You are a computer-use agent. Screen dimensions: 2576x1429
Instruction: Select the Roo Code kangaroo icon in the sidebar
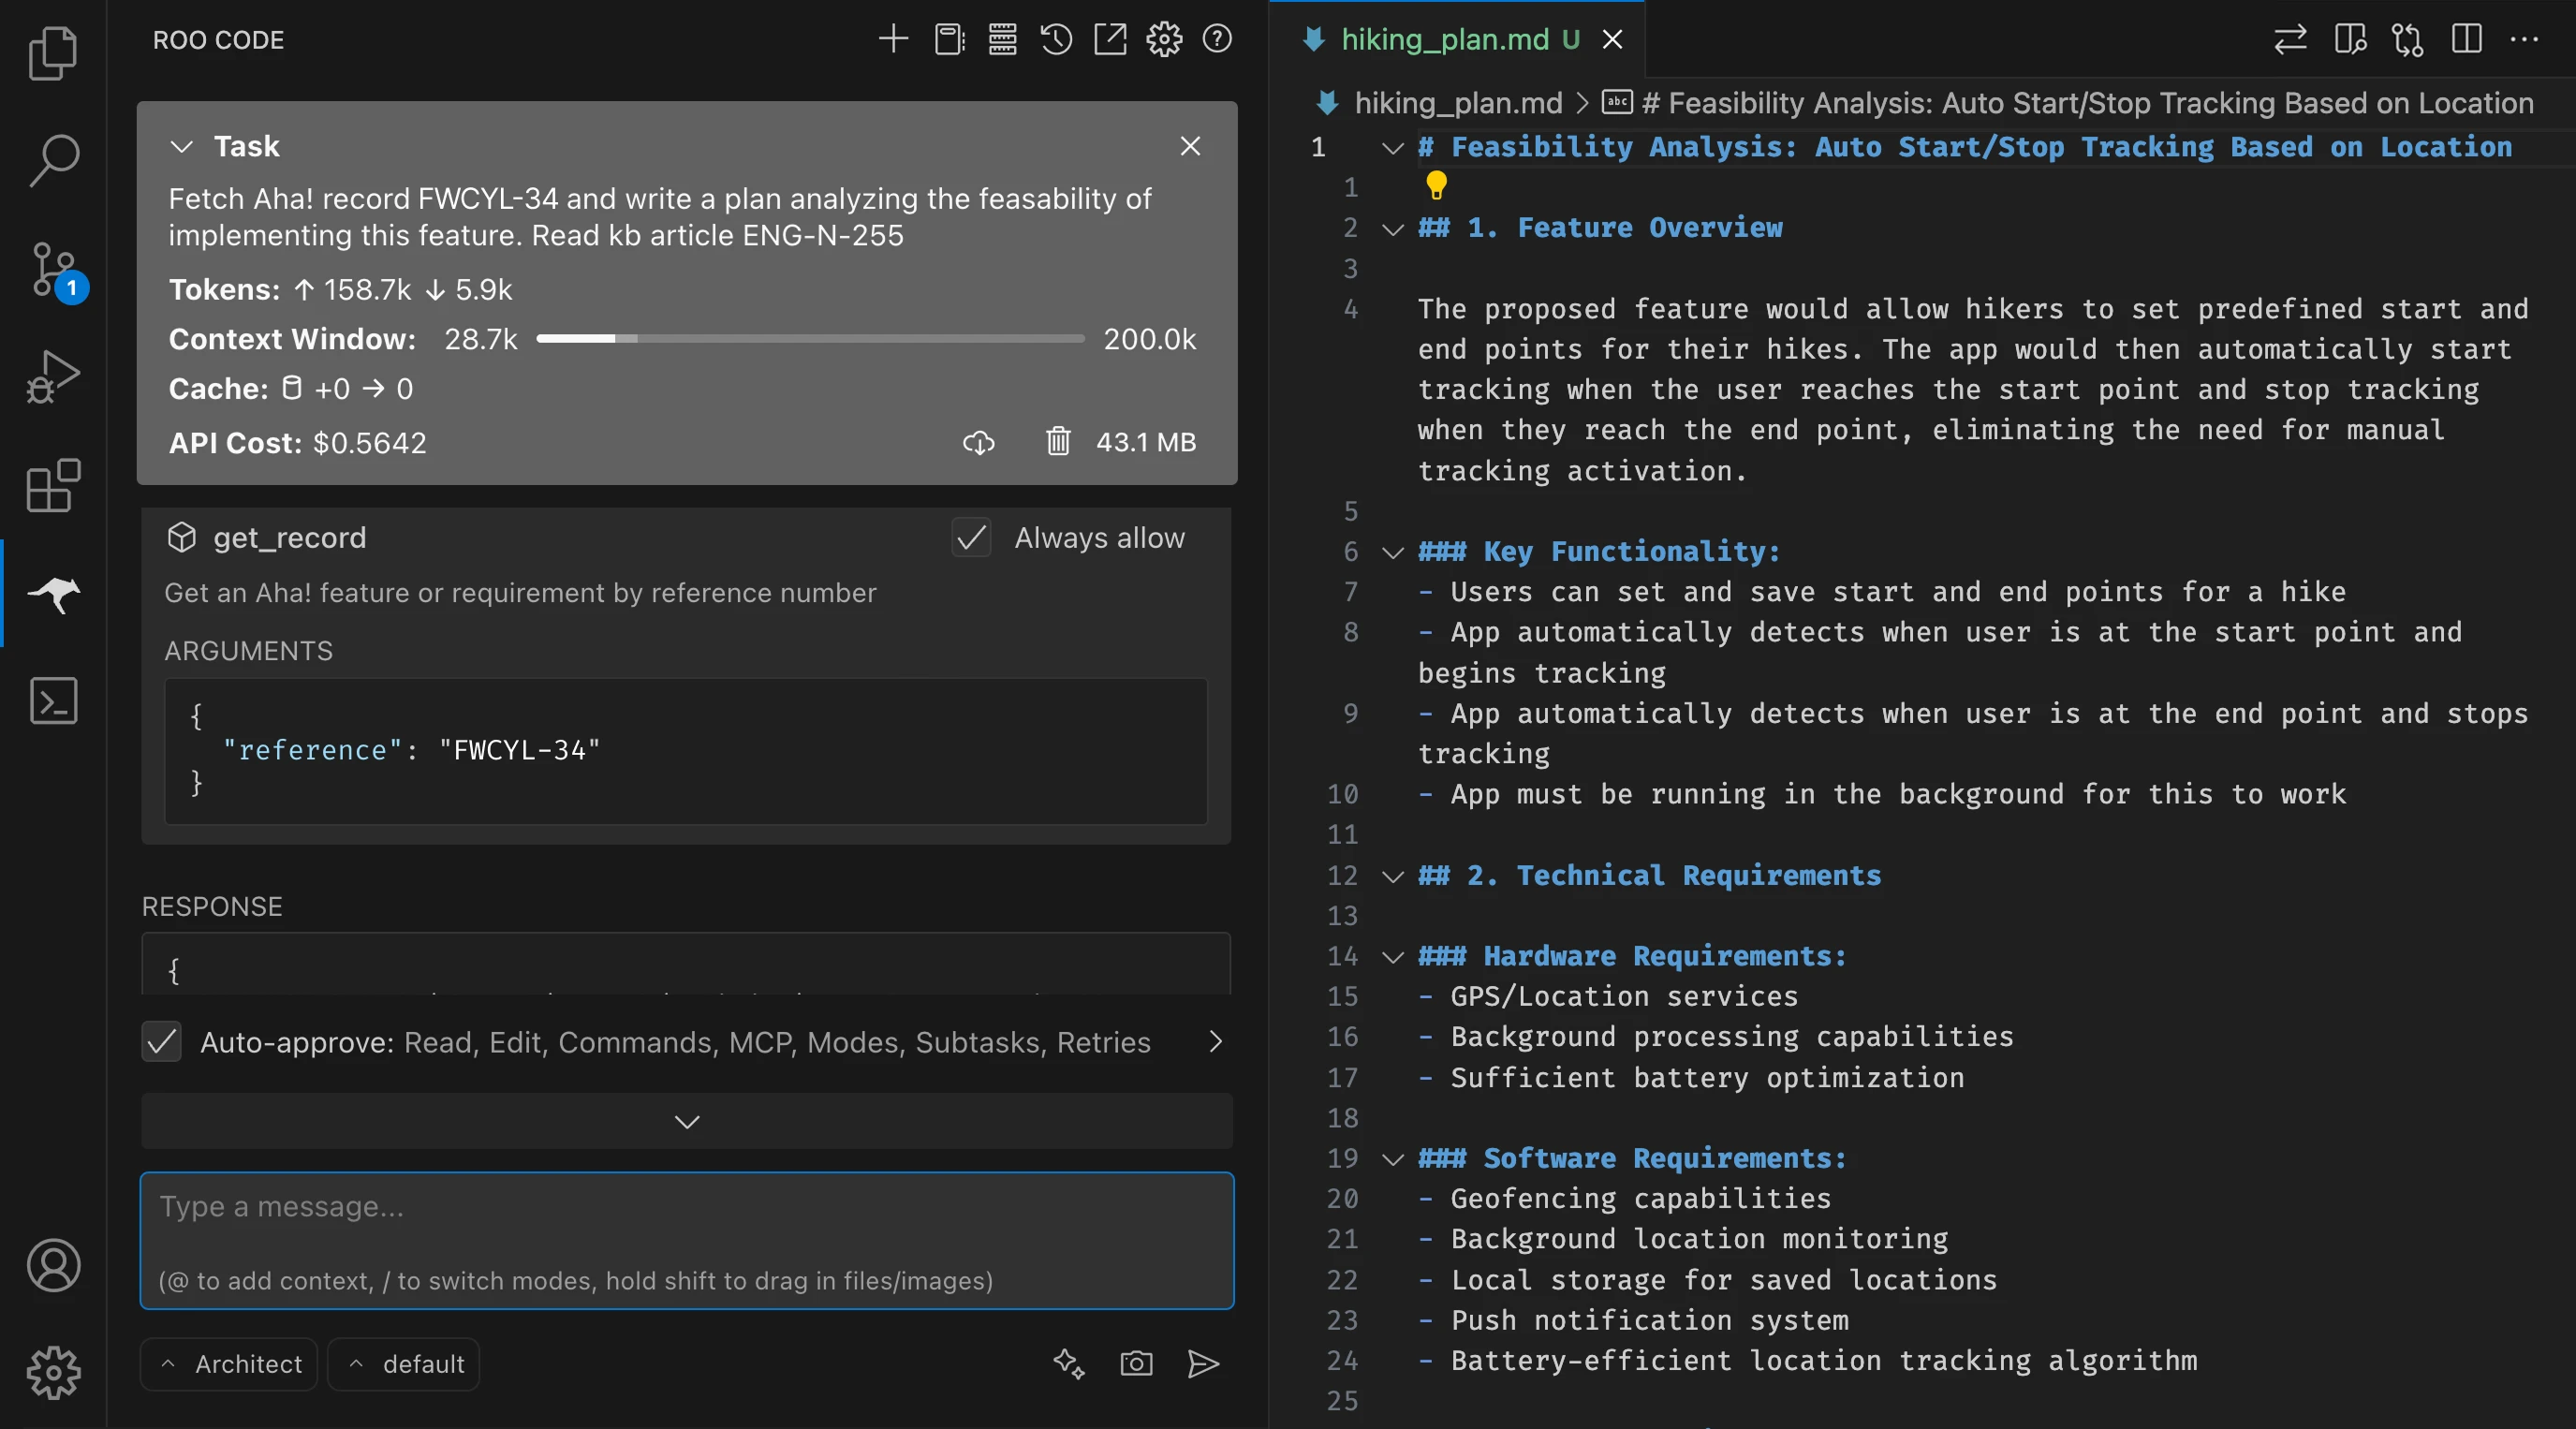coord(53,595)
